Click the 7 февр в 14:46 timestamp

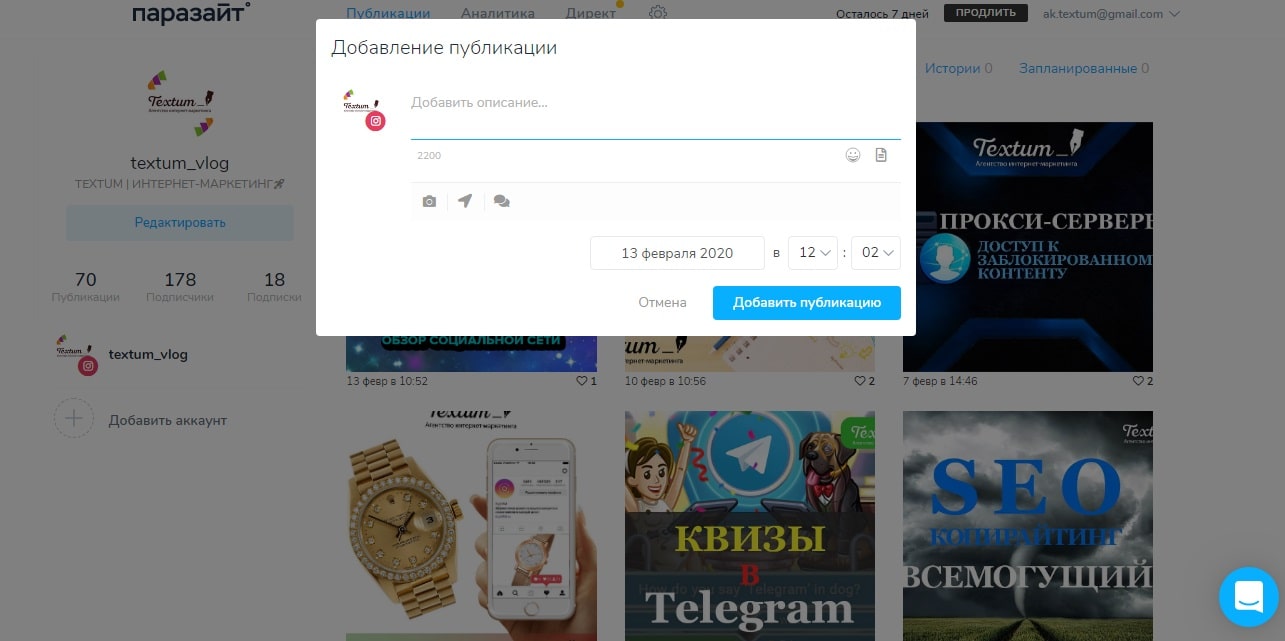pos(940,381)
